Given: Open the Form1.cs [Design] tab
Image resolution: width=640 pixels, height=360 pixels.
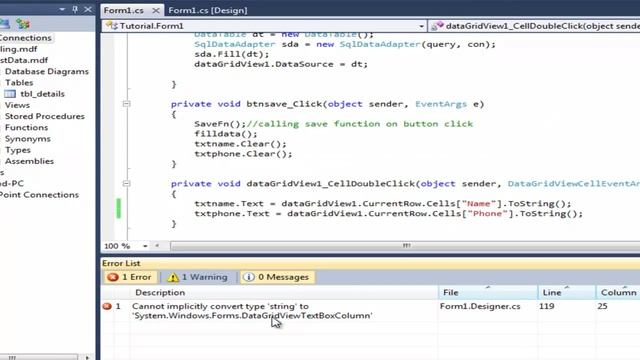Looking at the screenshot, I should (x=208, y=10).
